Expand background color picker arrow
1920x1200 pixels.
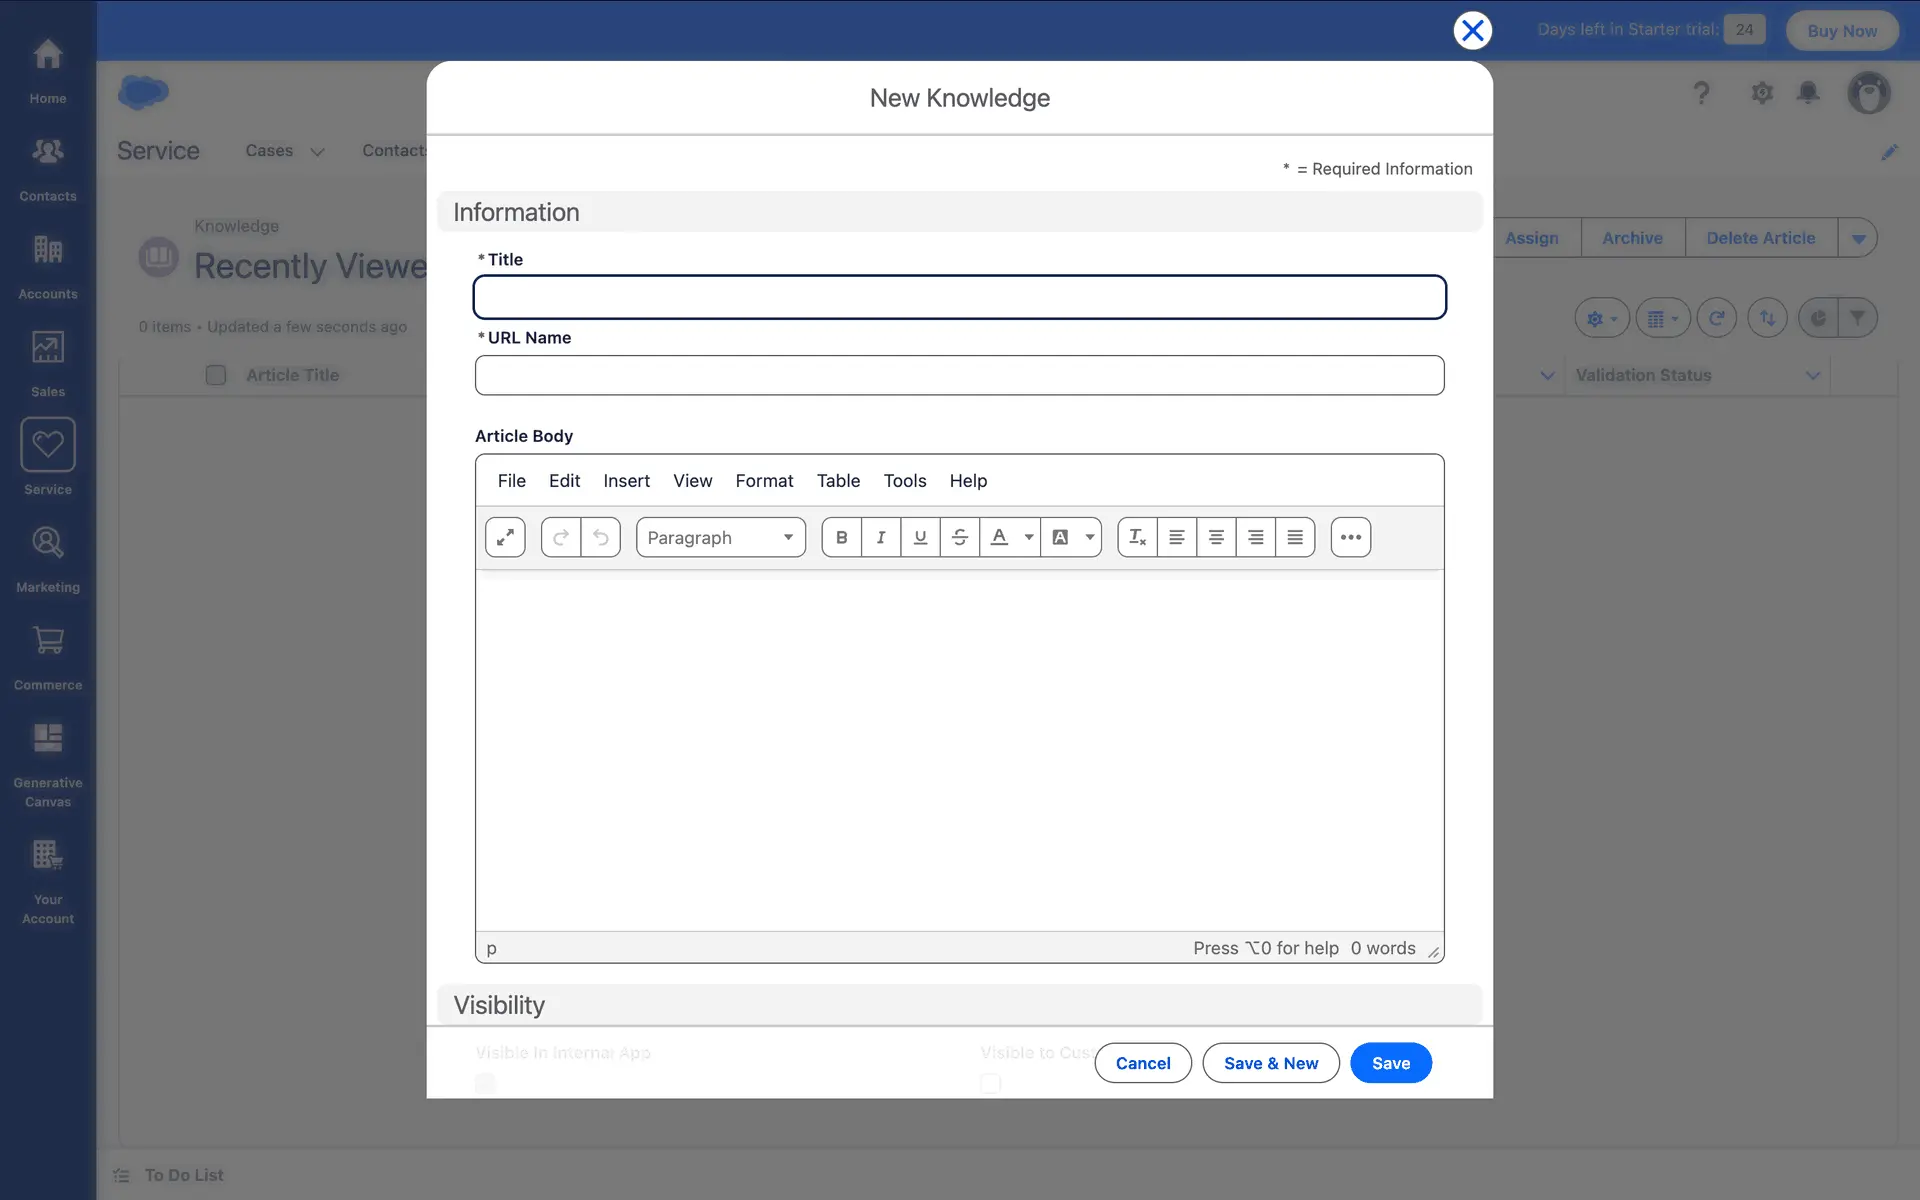click(x=1090, y=537)
